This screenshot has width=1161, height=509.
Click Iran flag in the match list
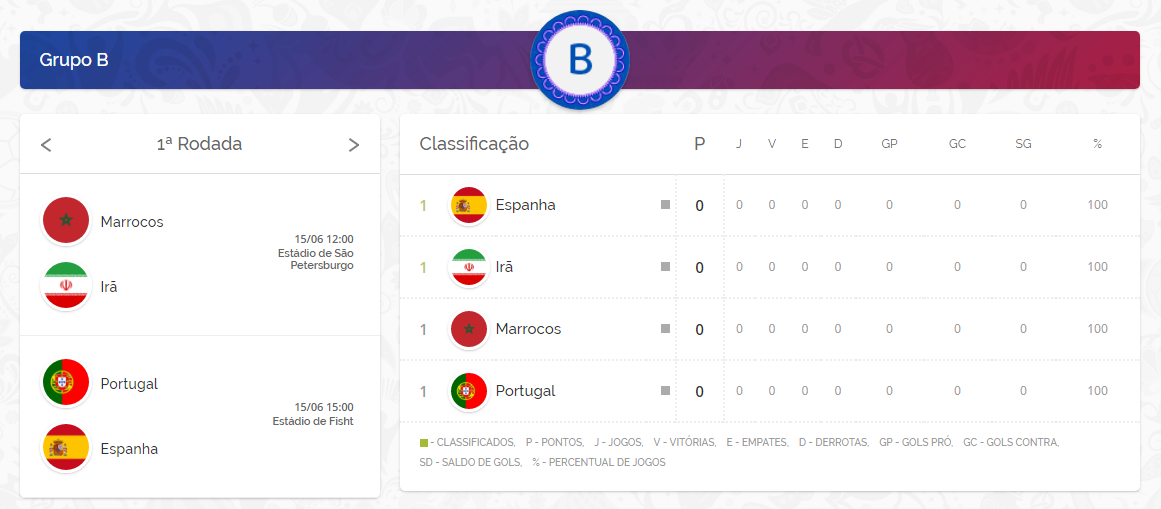(x=66, y=286)
